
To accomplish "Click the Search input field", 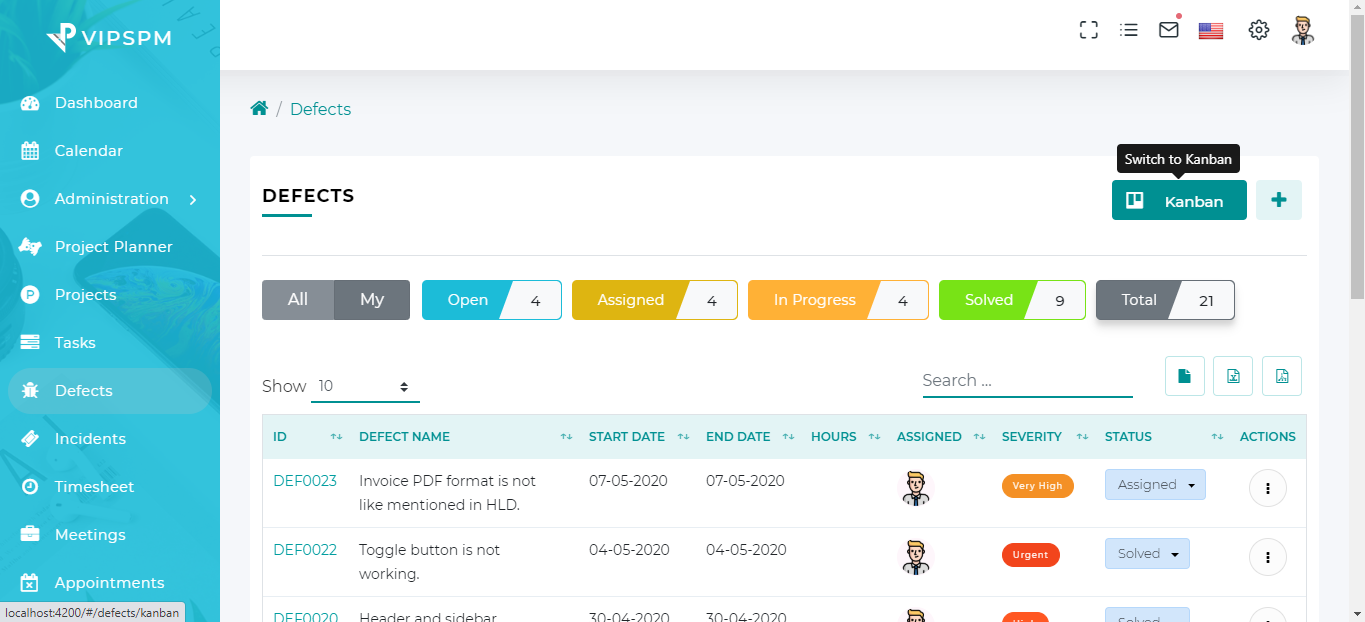I will click(1027, 381).
